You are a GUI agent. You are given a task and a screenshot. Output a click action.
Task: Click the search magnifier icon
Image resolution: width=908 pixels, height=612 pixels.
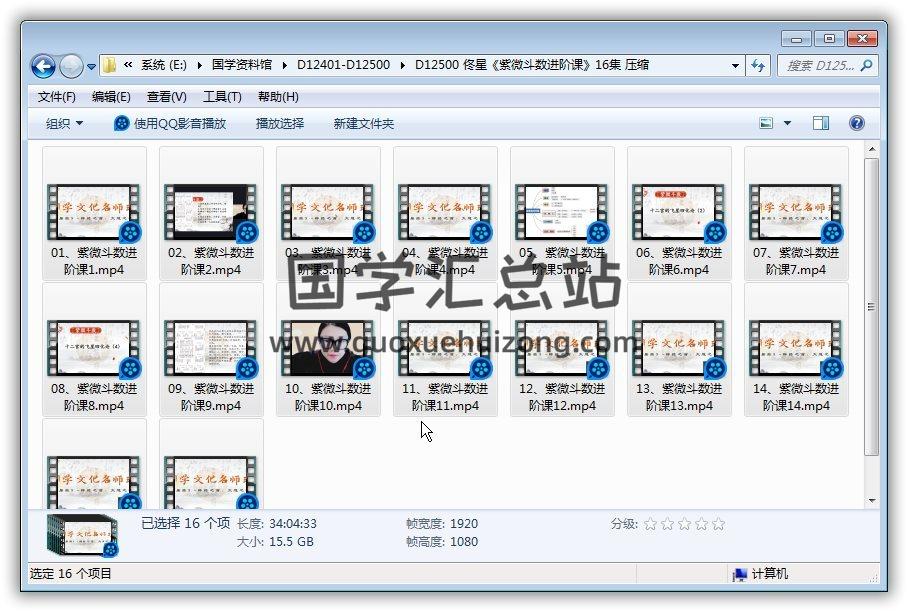pos(866,66)
